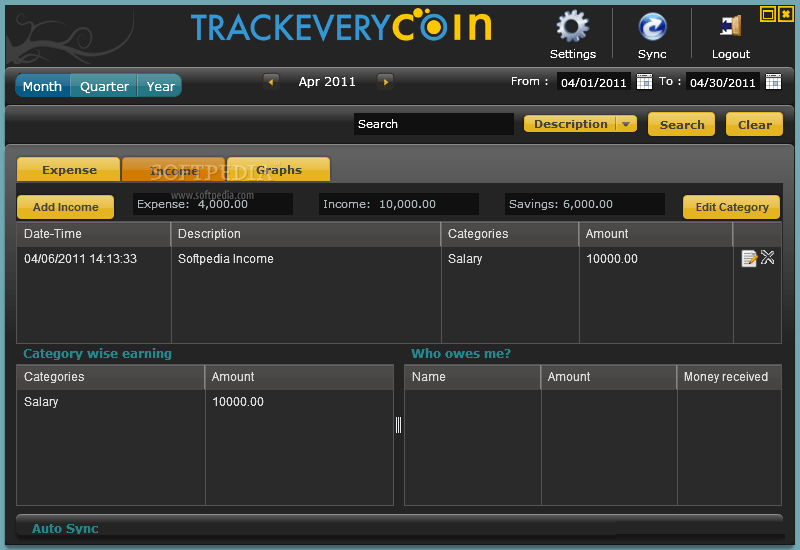The width and height of the screenshot is (800, 550).
Task: Maximize the TrackEveryCoin window
Action: [768, 14]
